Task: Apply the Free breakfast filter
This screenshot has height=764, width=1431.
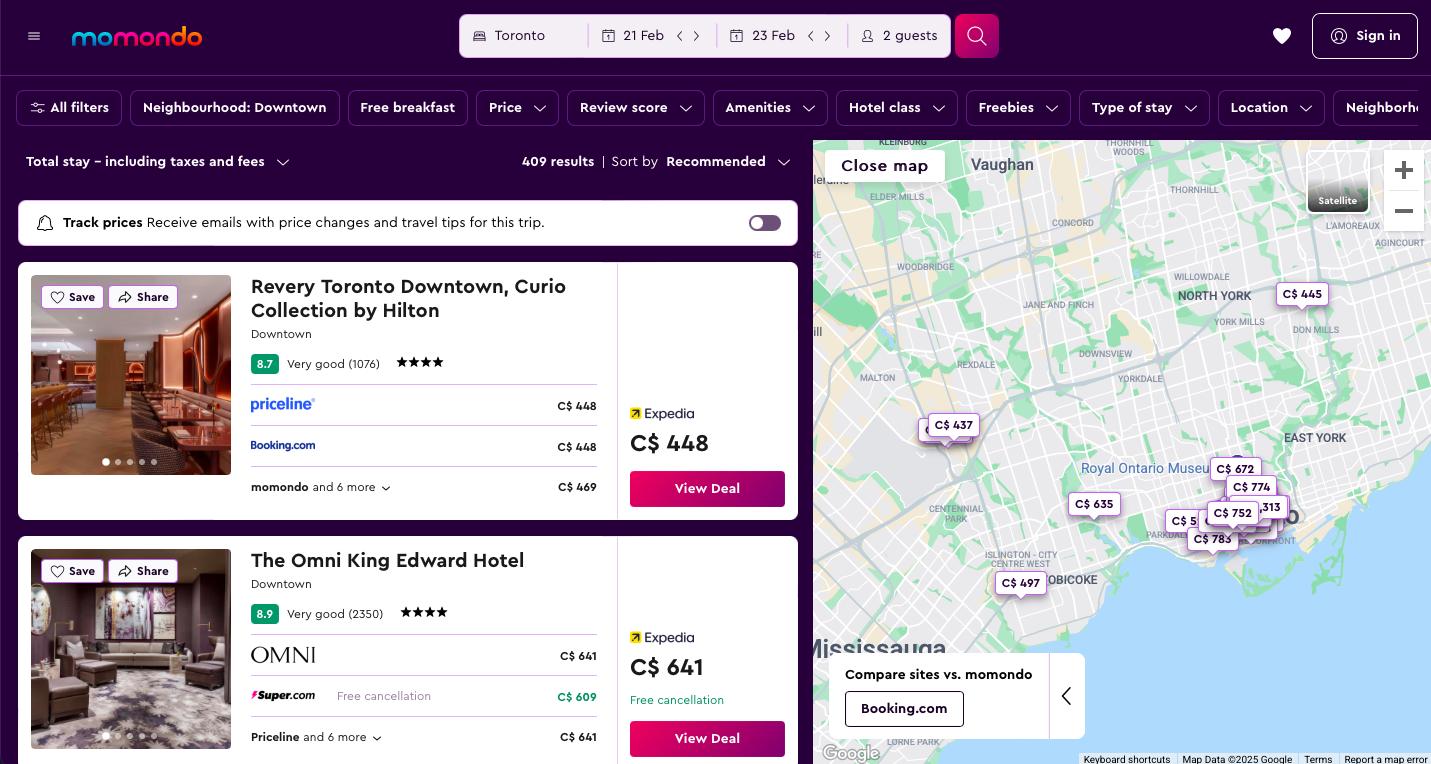Action: [407, 108]
